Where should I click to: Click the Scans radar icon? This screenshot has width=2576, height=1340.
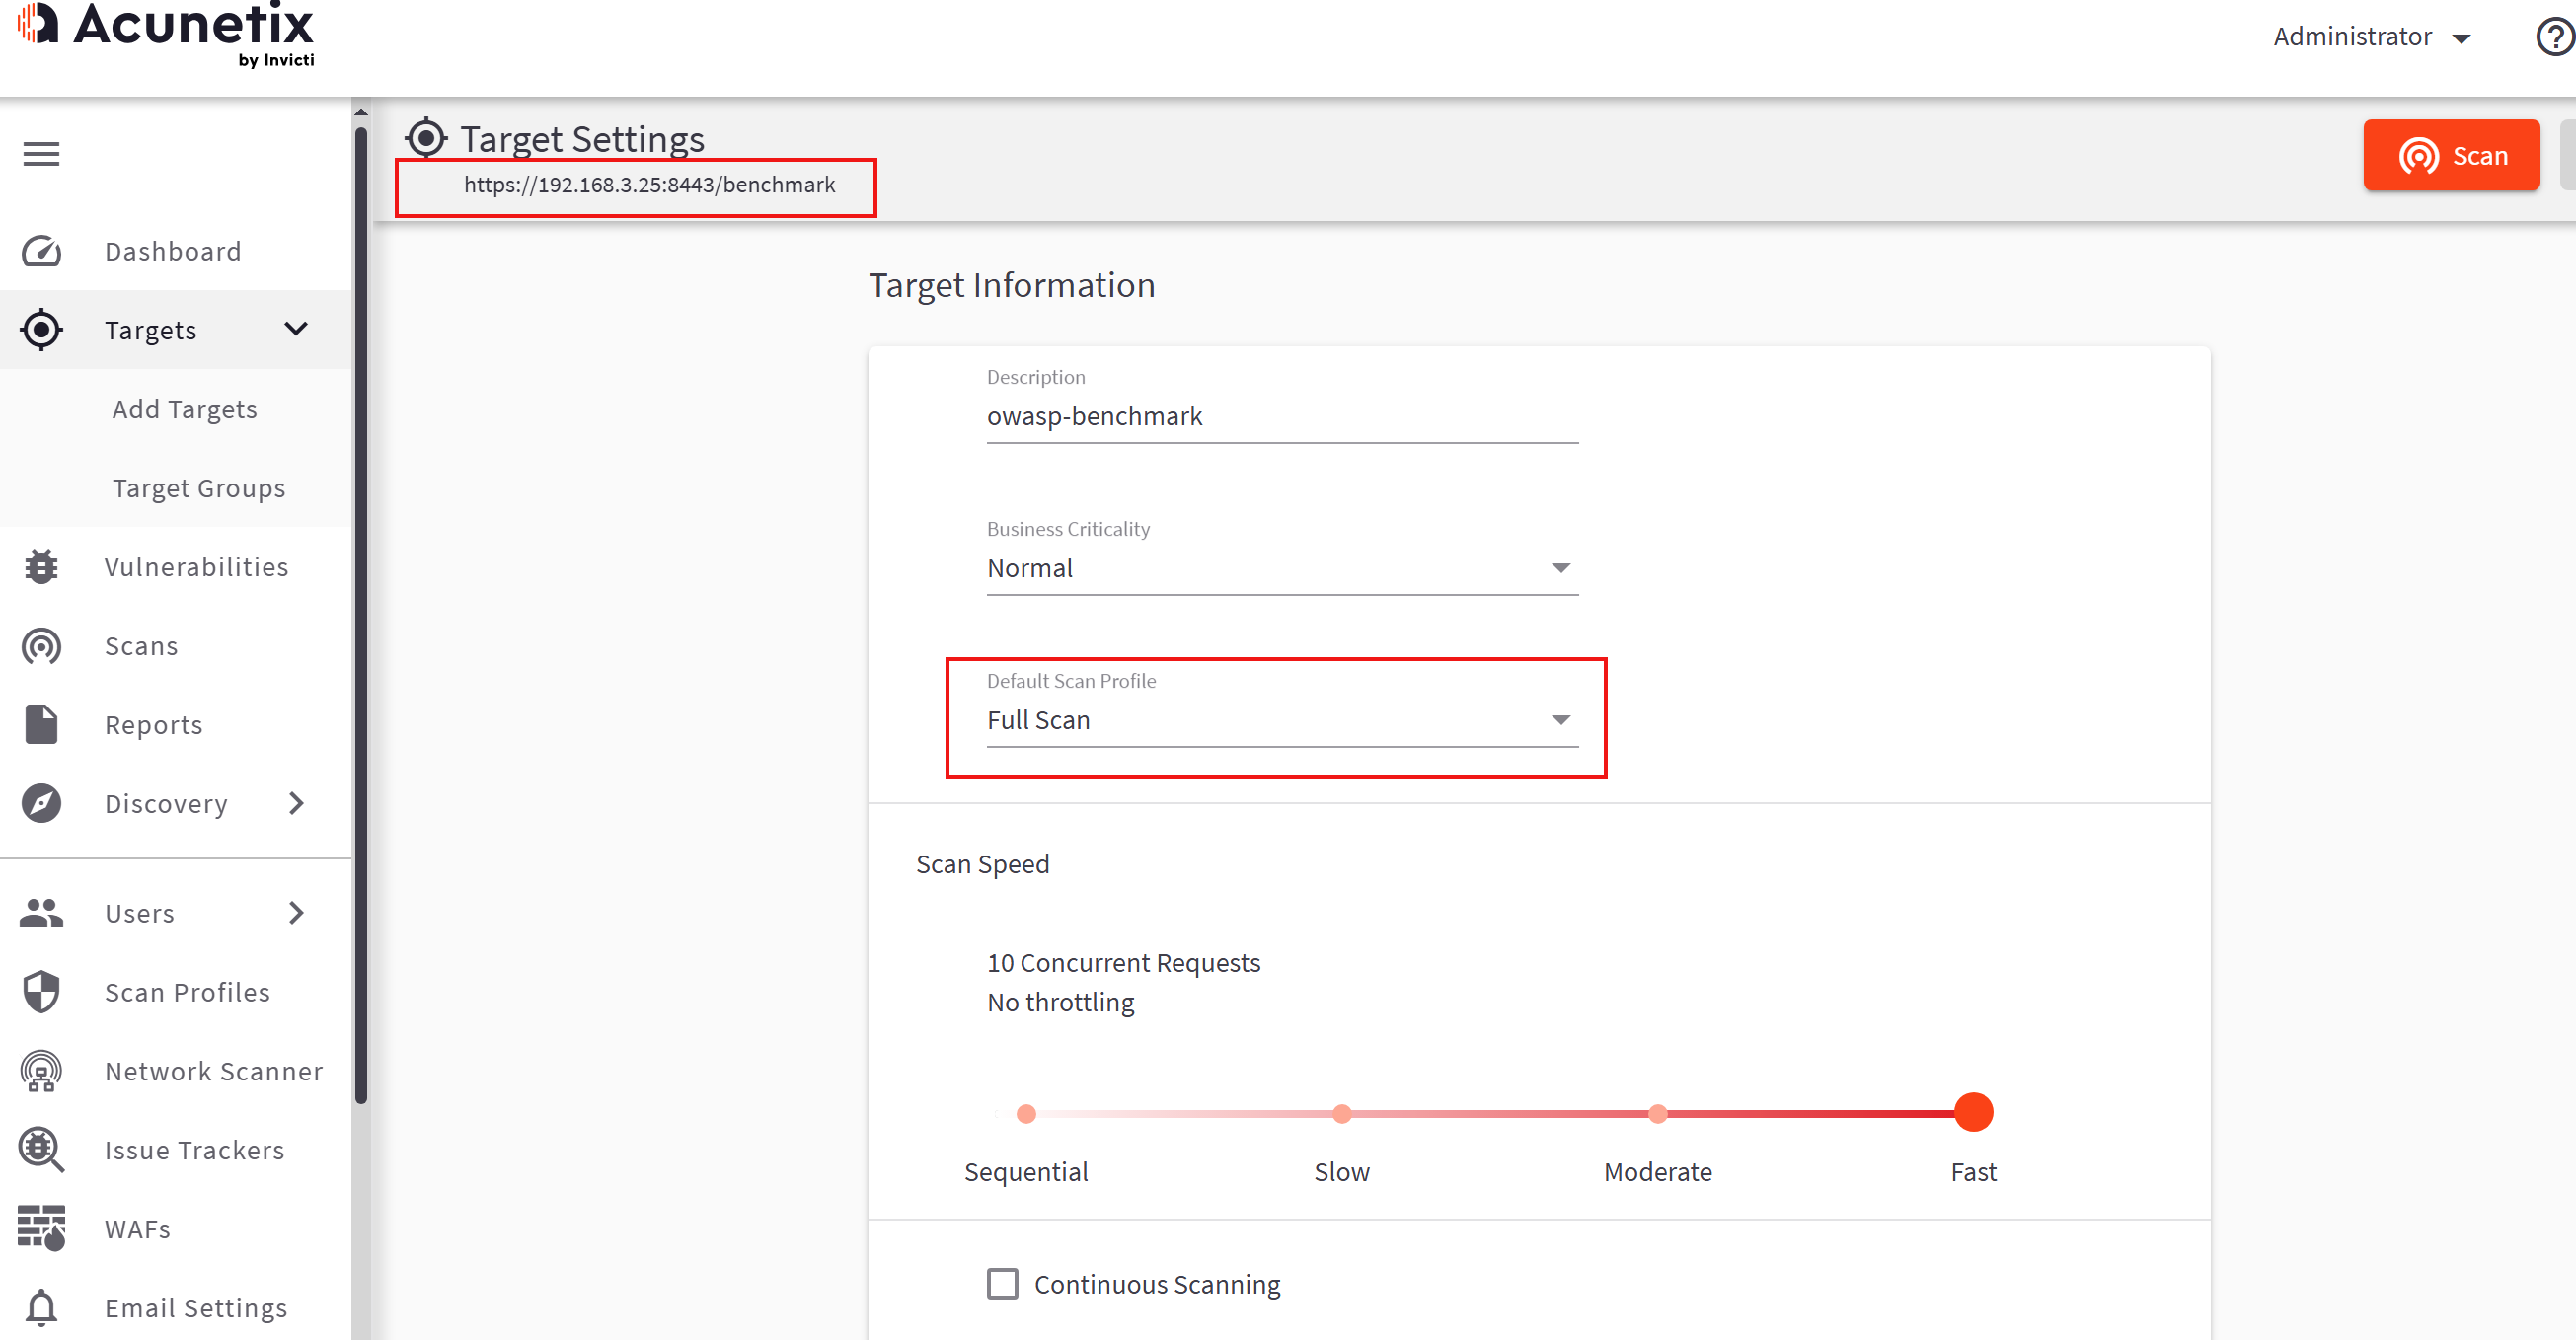click(41, 646)
